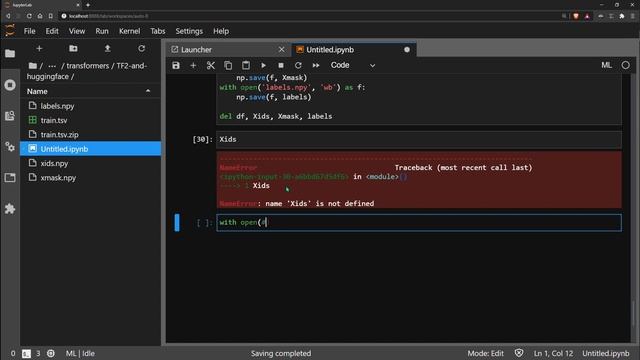Open labels.npy in the file browser

pyautogui.click(x=90, y=106)
